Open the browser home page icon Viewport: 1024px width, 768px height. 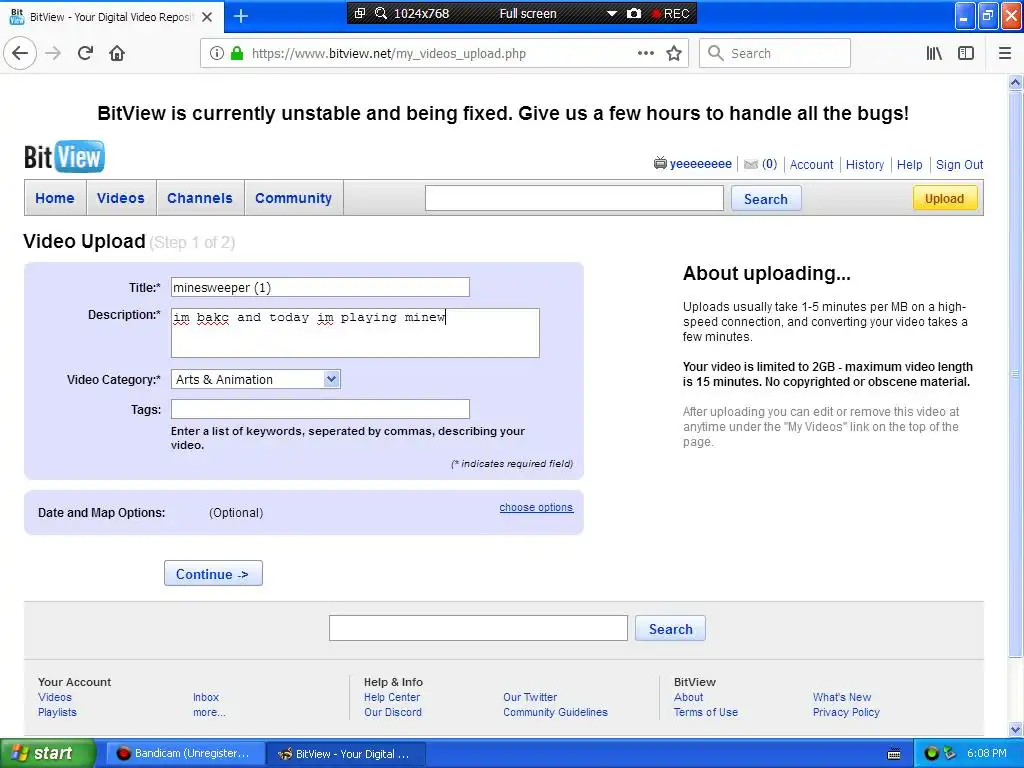click(117, 54)
